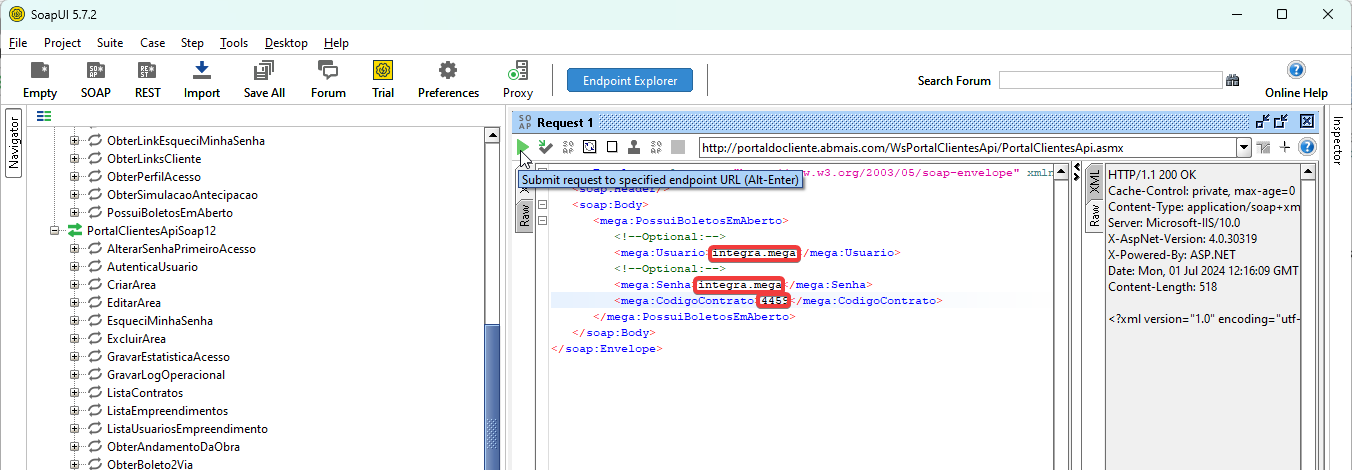Switch response view to XML tab
Image resolution: width=1352 pixels, height=470 pixels.
(1094, 181)
